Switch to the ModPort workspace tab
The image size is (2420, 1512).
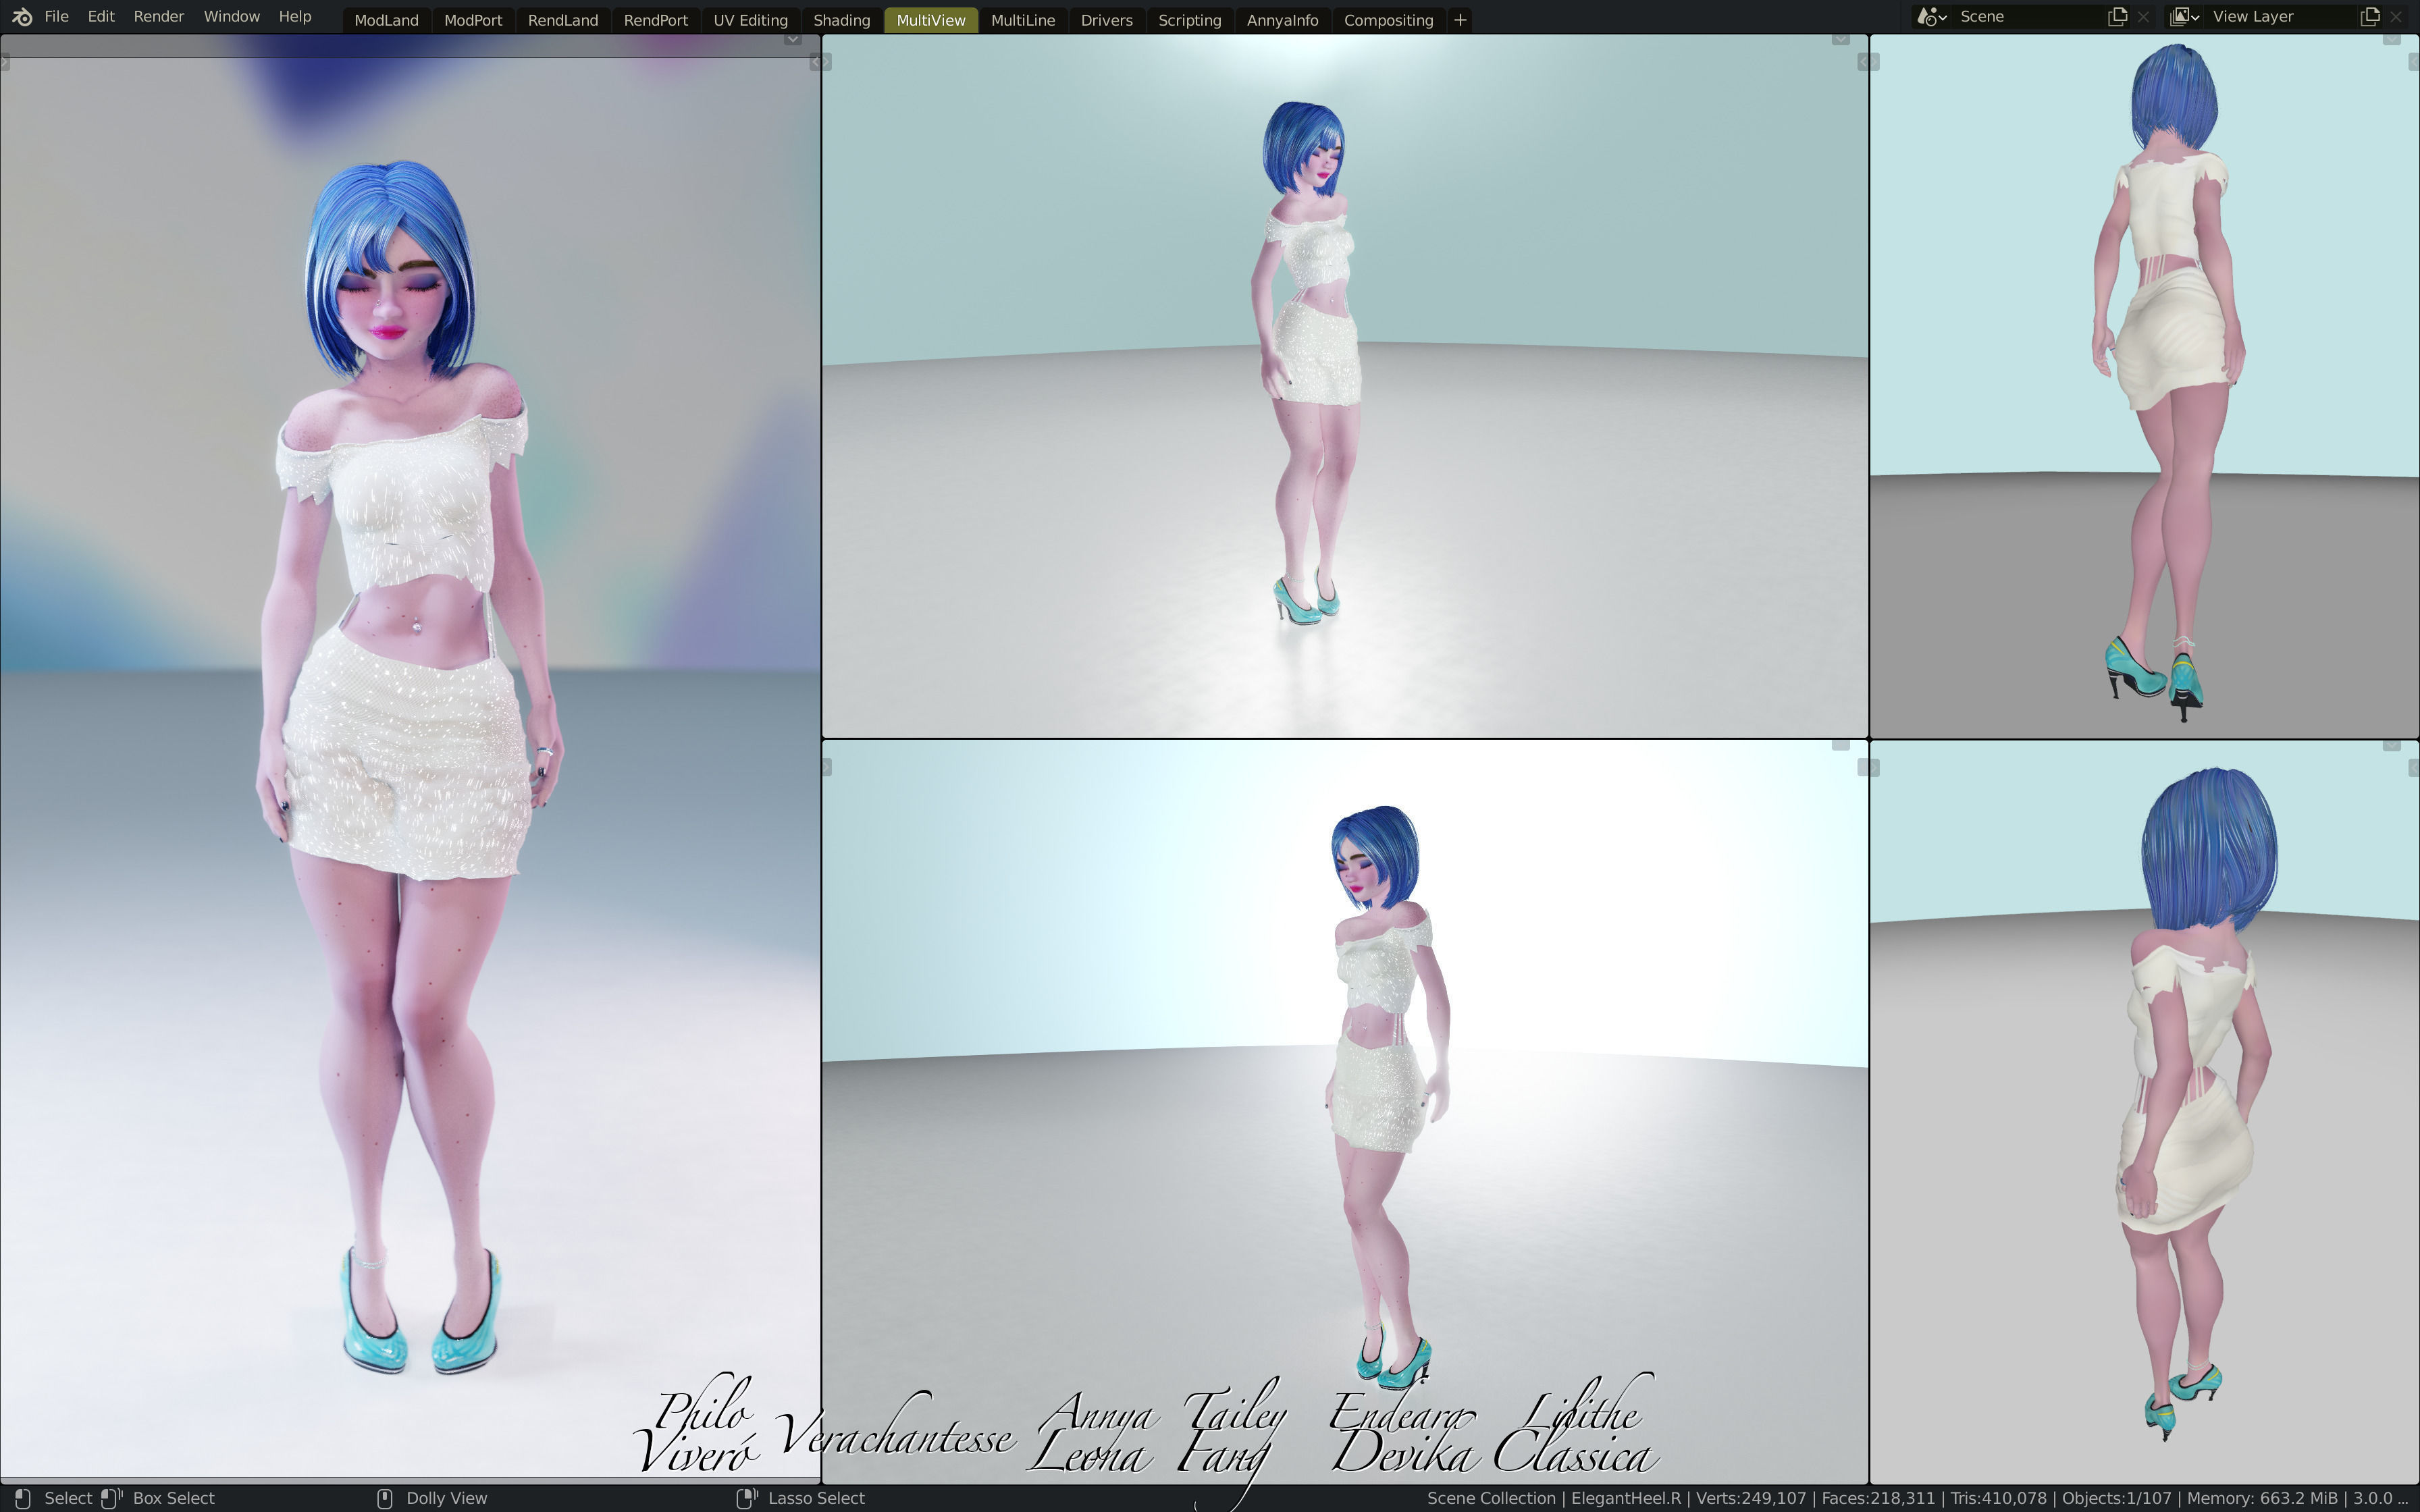473,20
